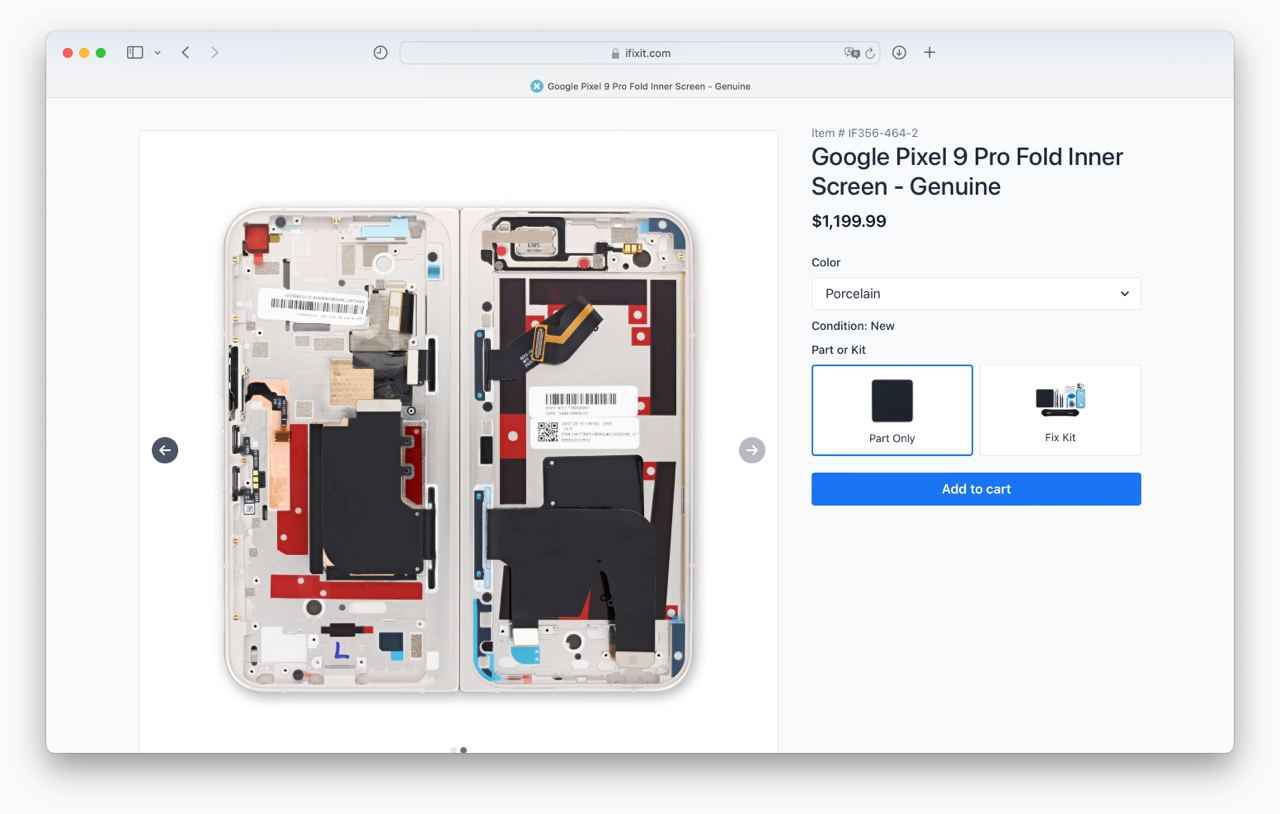Click the $1,199.99 price text

coord(849,221)
